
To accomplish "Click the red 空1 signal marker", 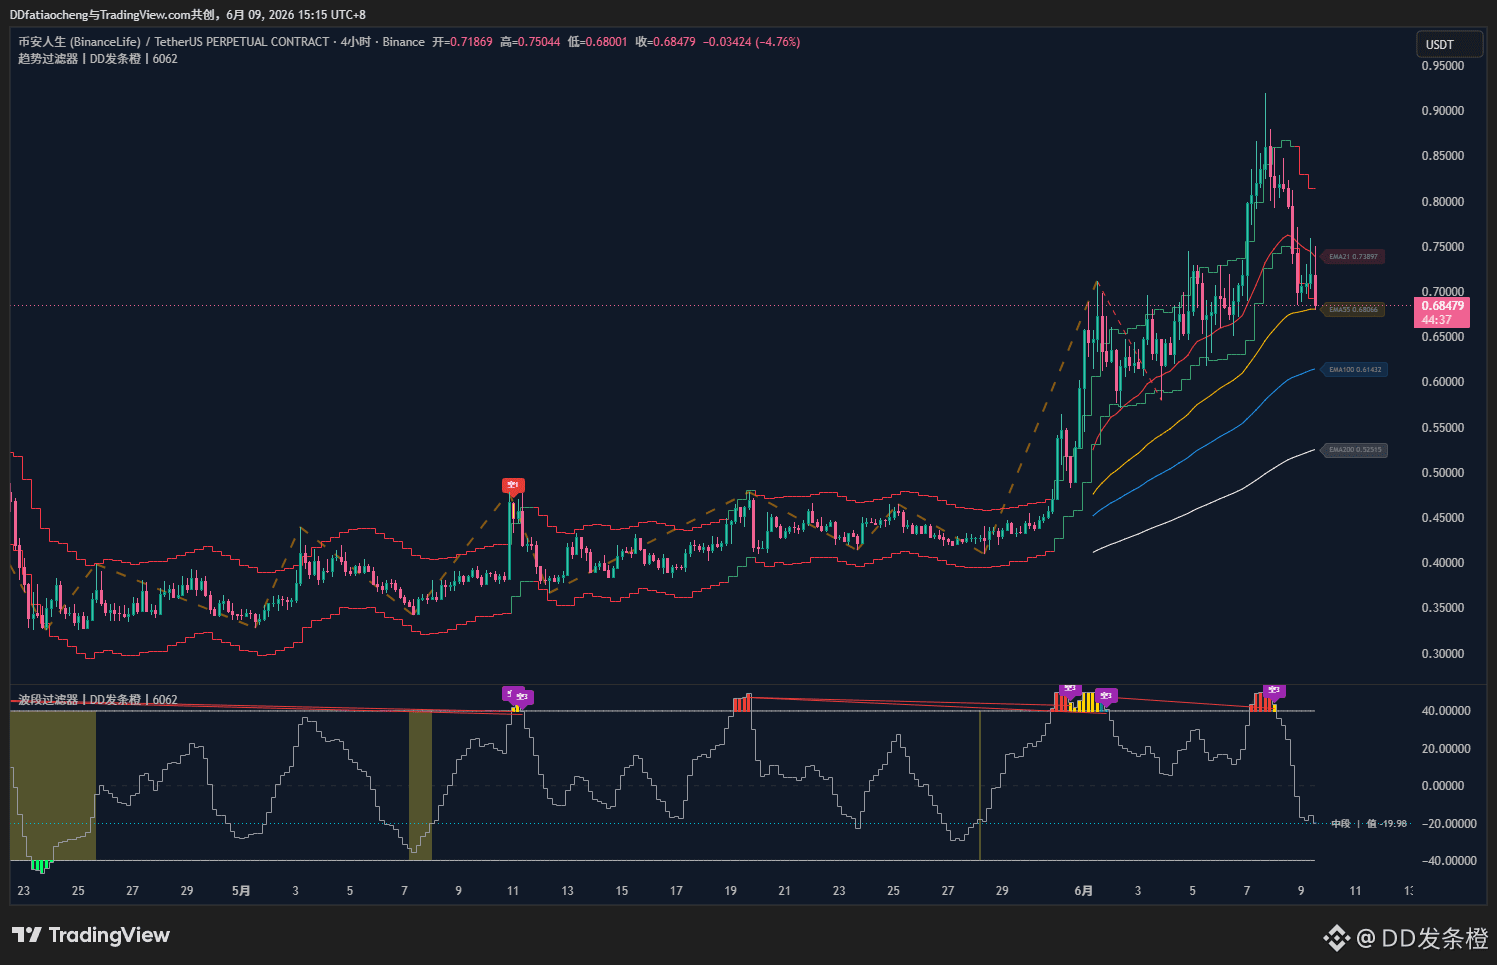I will (513, 486).
